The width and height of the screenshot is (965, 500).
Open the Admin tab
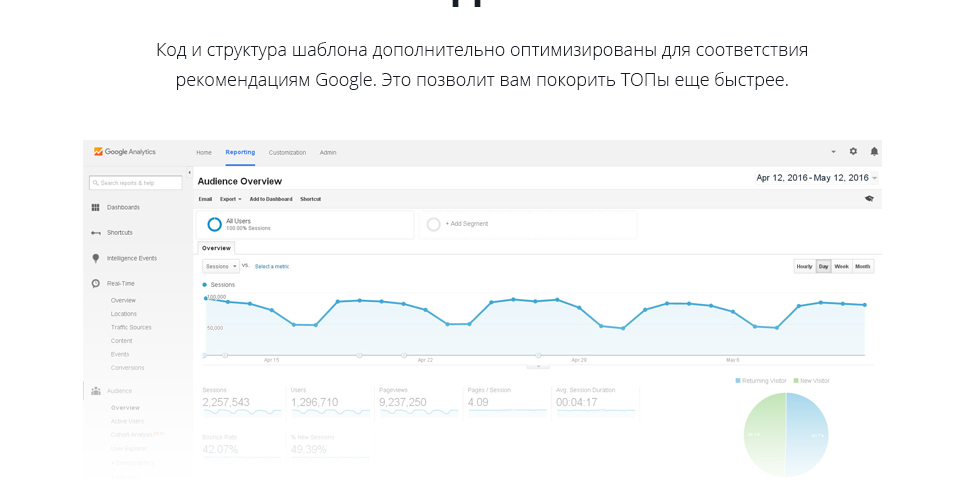coord(328,152)
